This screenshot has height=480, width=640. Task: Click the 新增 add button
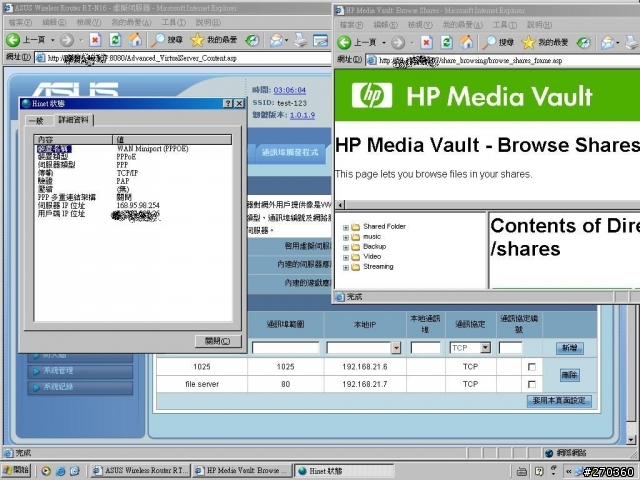click(570, 348)
